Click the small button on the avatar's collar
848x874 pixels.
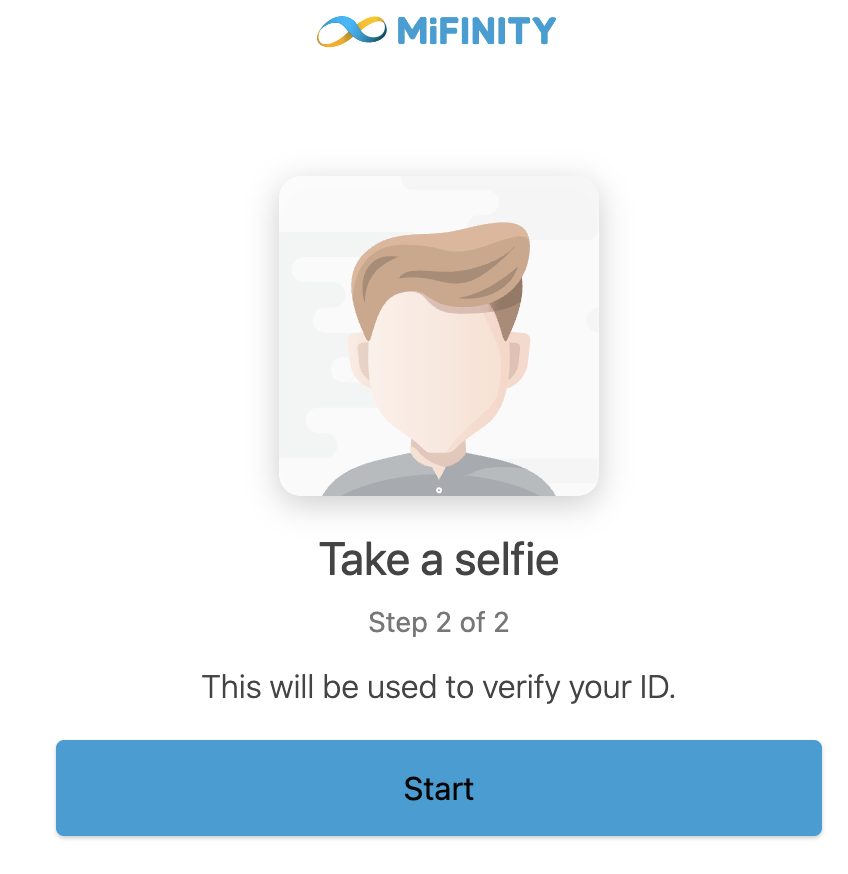(x=439, y=490)
